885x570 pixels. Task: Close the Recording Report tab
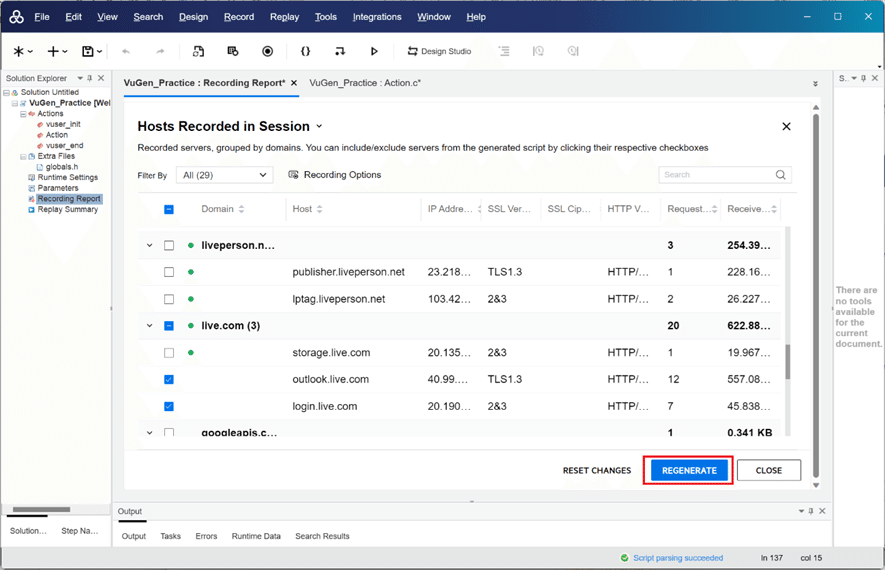[294, 83]
